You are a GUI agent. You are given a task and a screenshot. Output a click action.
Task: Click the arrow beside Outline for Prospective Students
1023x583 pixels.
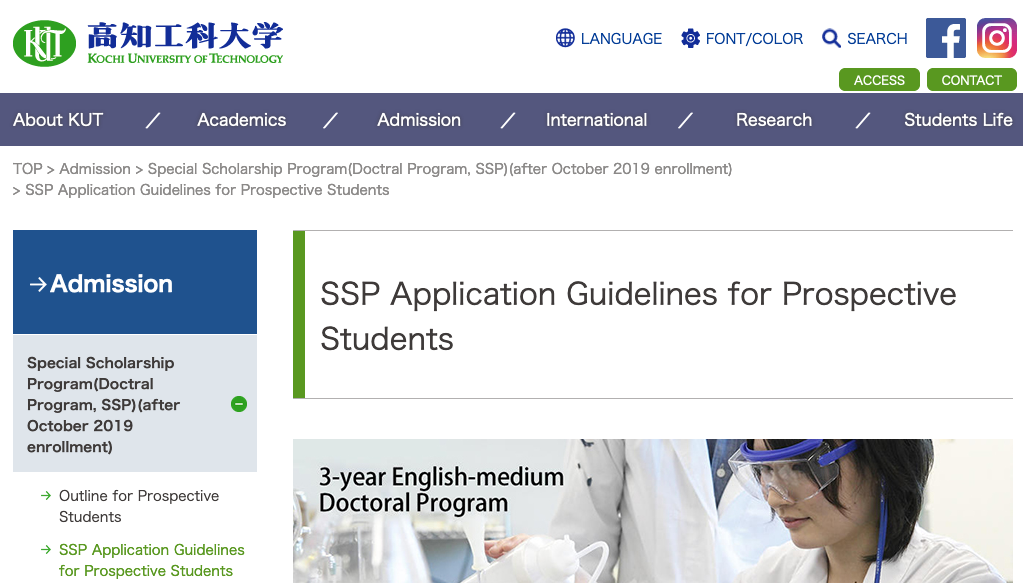[x=46, y=496]
